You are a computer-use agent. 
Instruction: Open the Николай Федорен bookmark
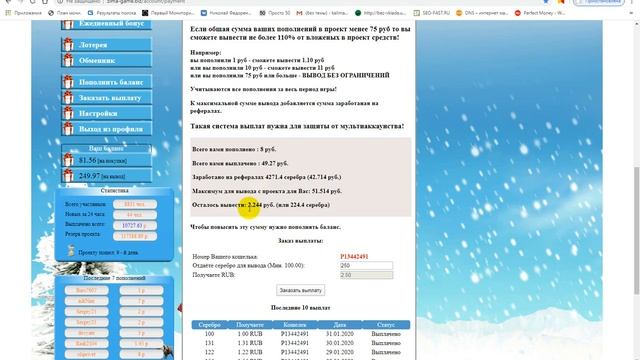pyautogui.click(x=226, y=13)
